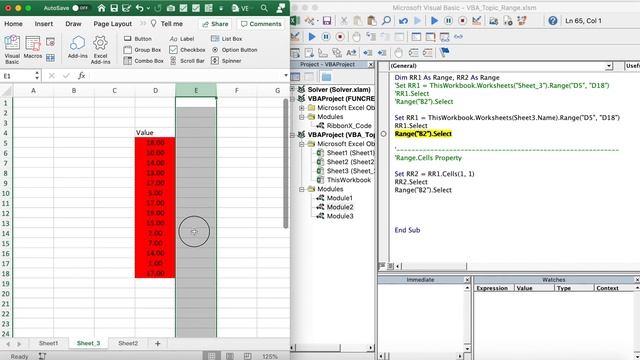Open the Add-ins gallery with hexagon icon
Screen dimensions: 640x360
(x=78, y=47)
